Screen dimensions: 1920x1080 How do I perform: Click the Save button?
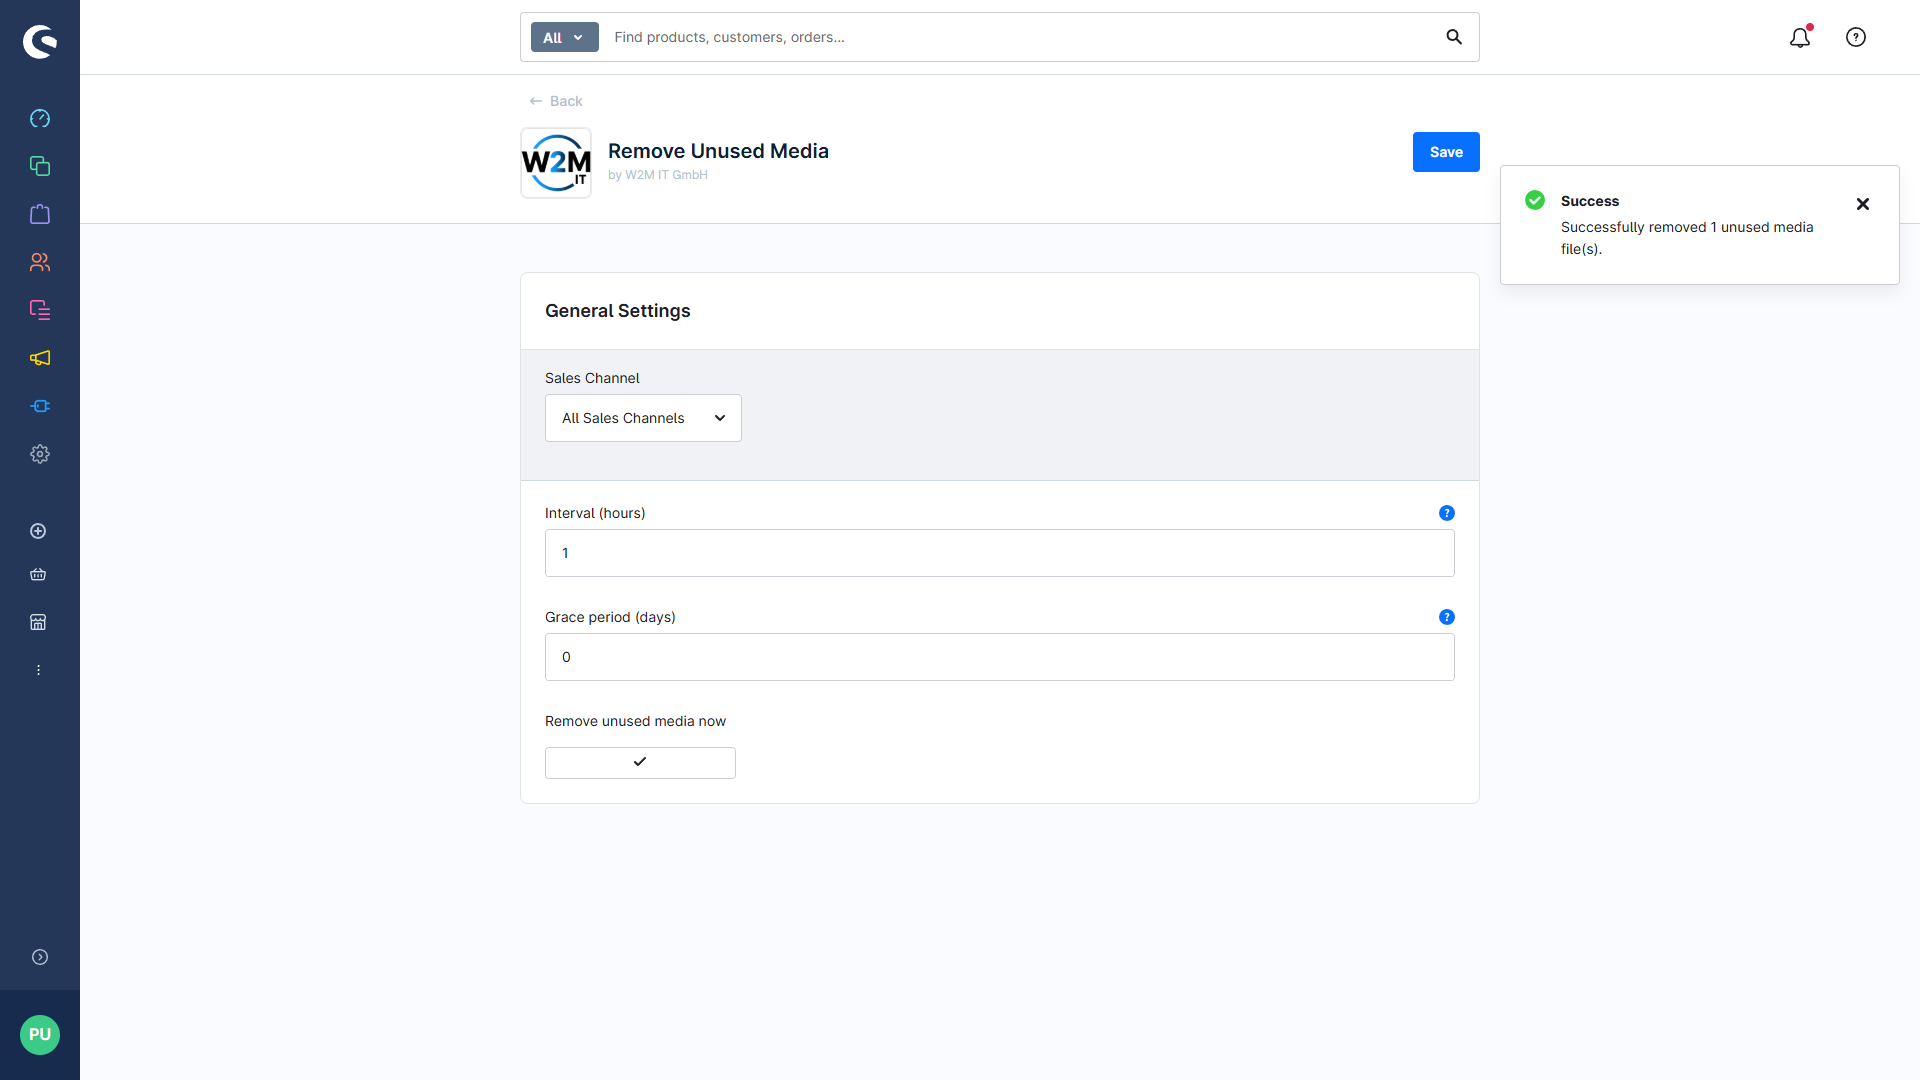[1446, 152]
